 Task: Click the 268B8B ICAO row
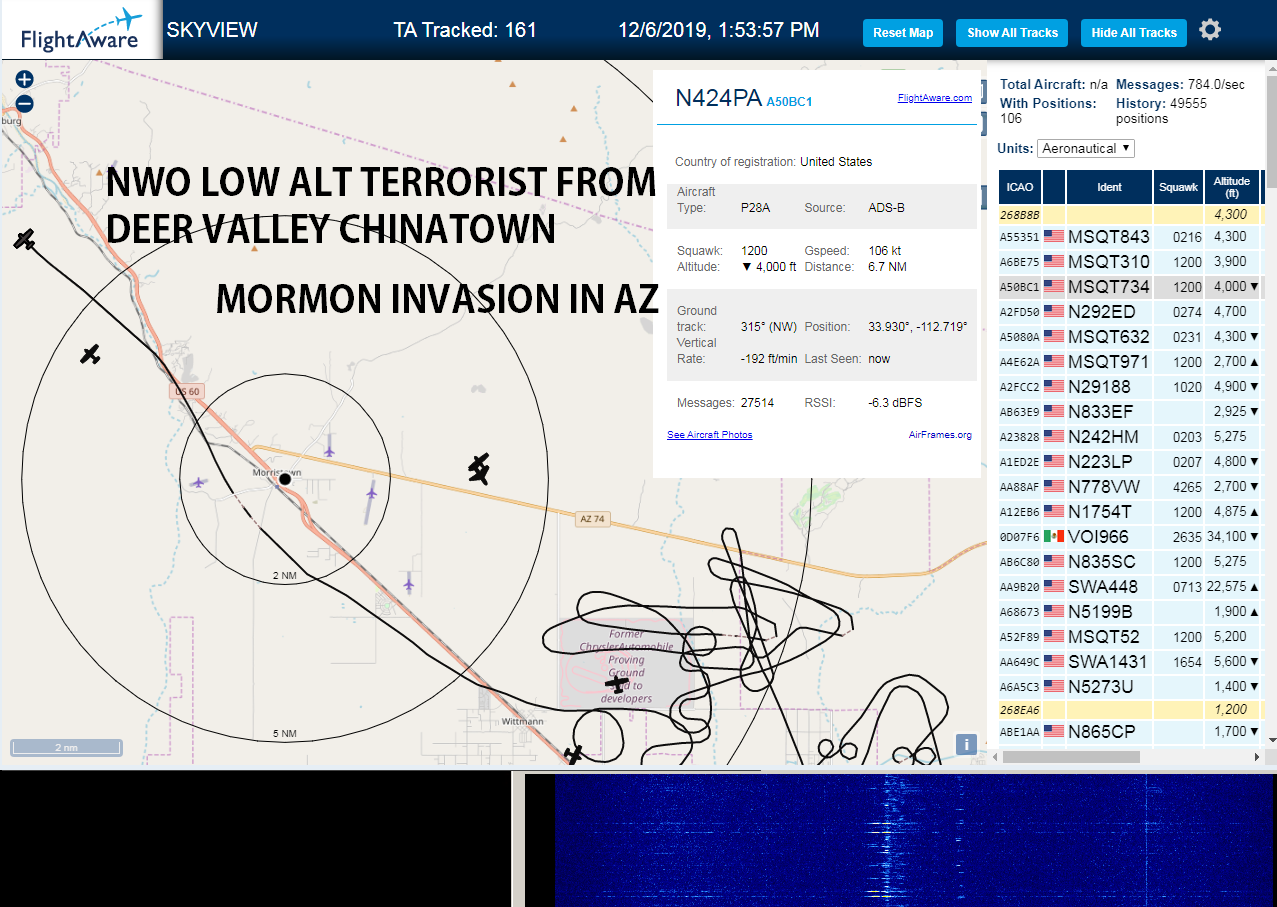[1130, 214]
